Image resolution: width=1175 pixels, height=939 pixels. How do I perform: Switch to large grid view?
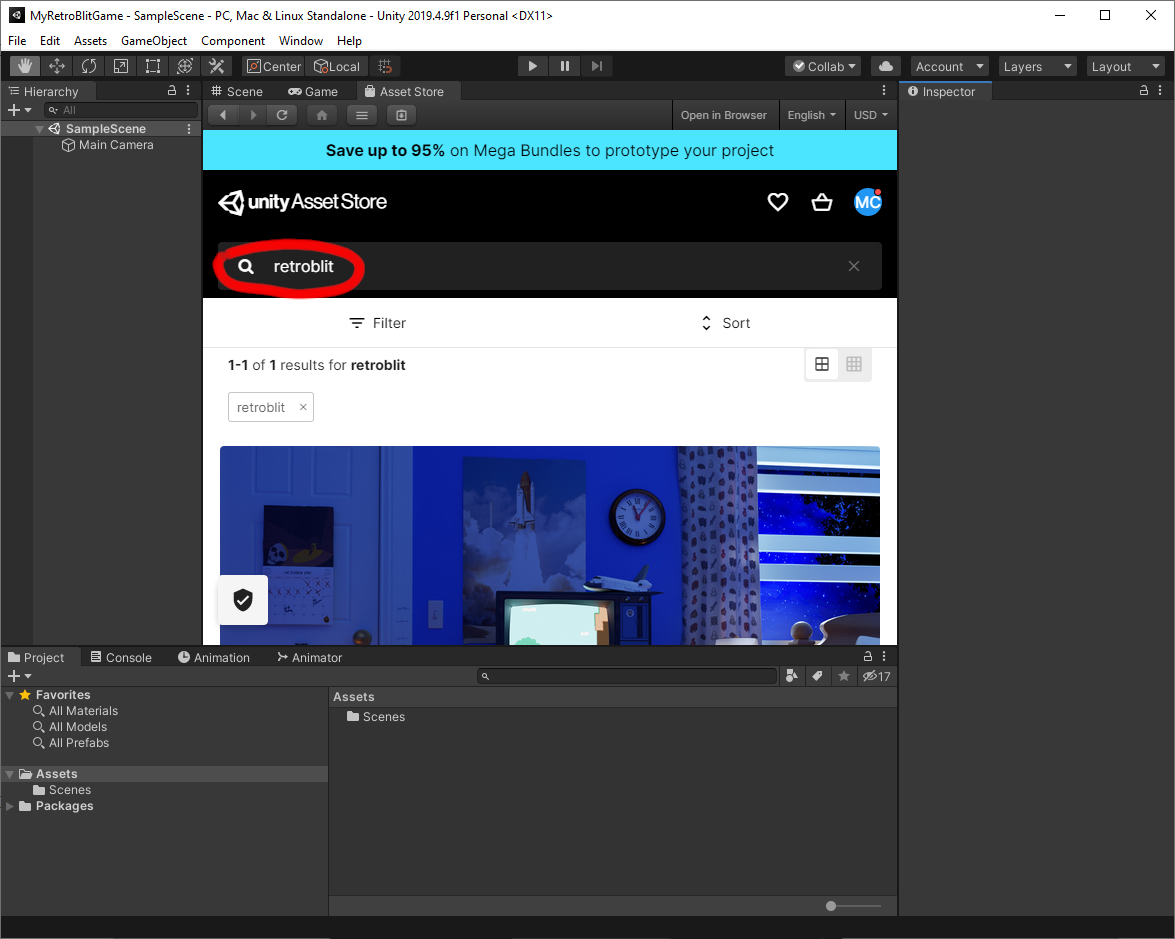822,364
